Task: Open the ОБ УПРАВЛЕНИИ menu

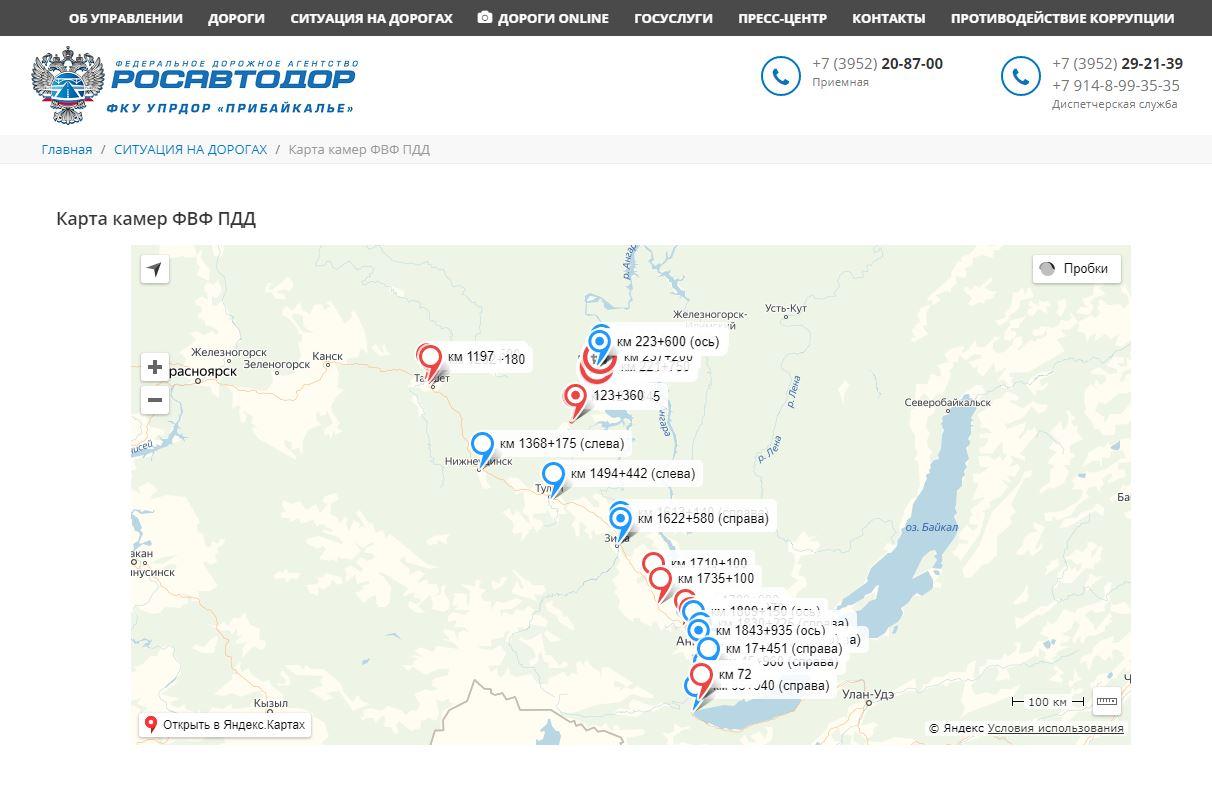Action: pos(125,18)
